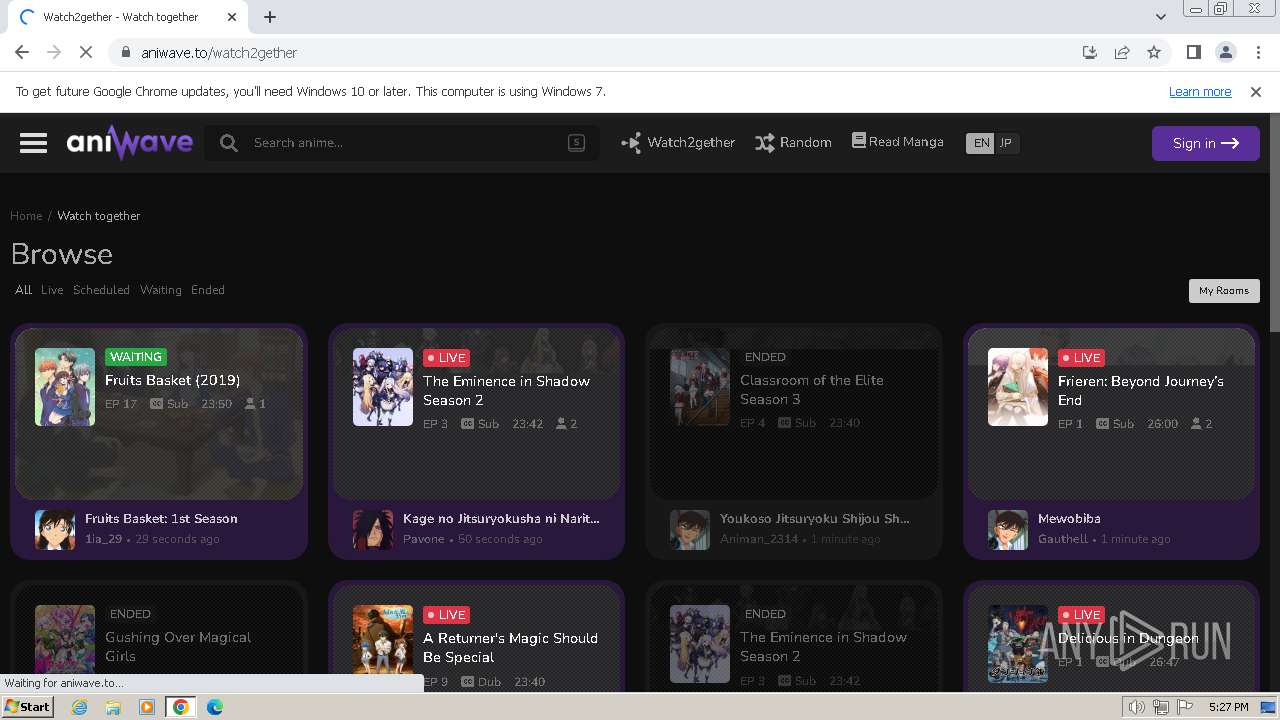Click Chrome back button
This screenshot has height=720, width=1280.
(22, 53)
